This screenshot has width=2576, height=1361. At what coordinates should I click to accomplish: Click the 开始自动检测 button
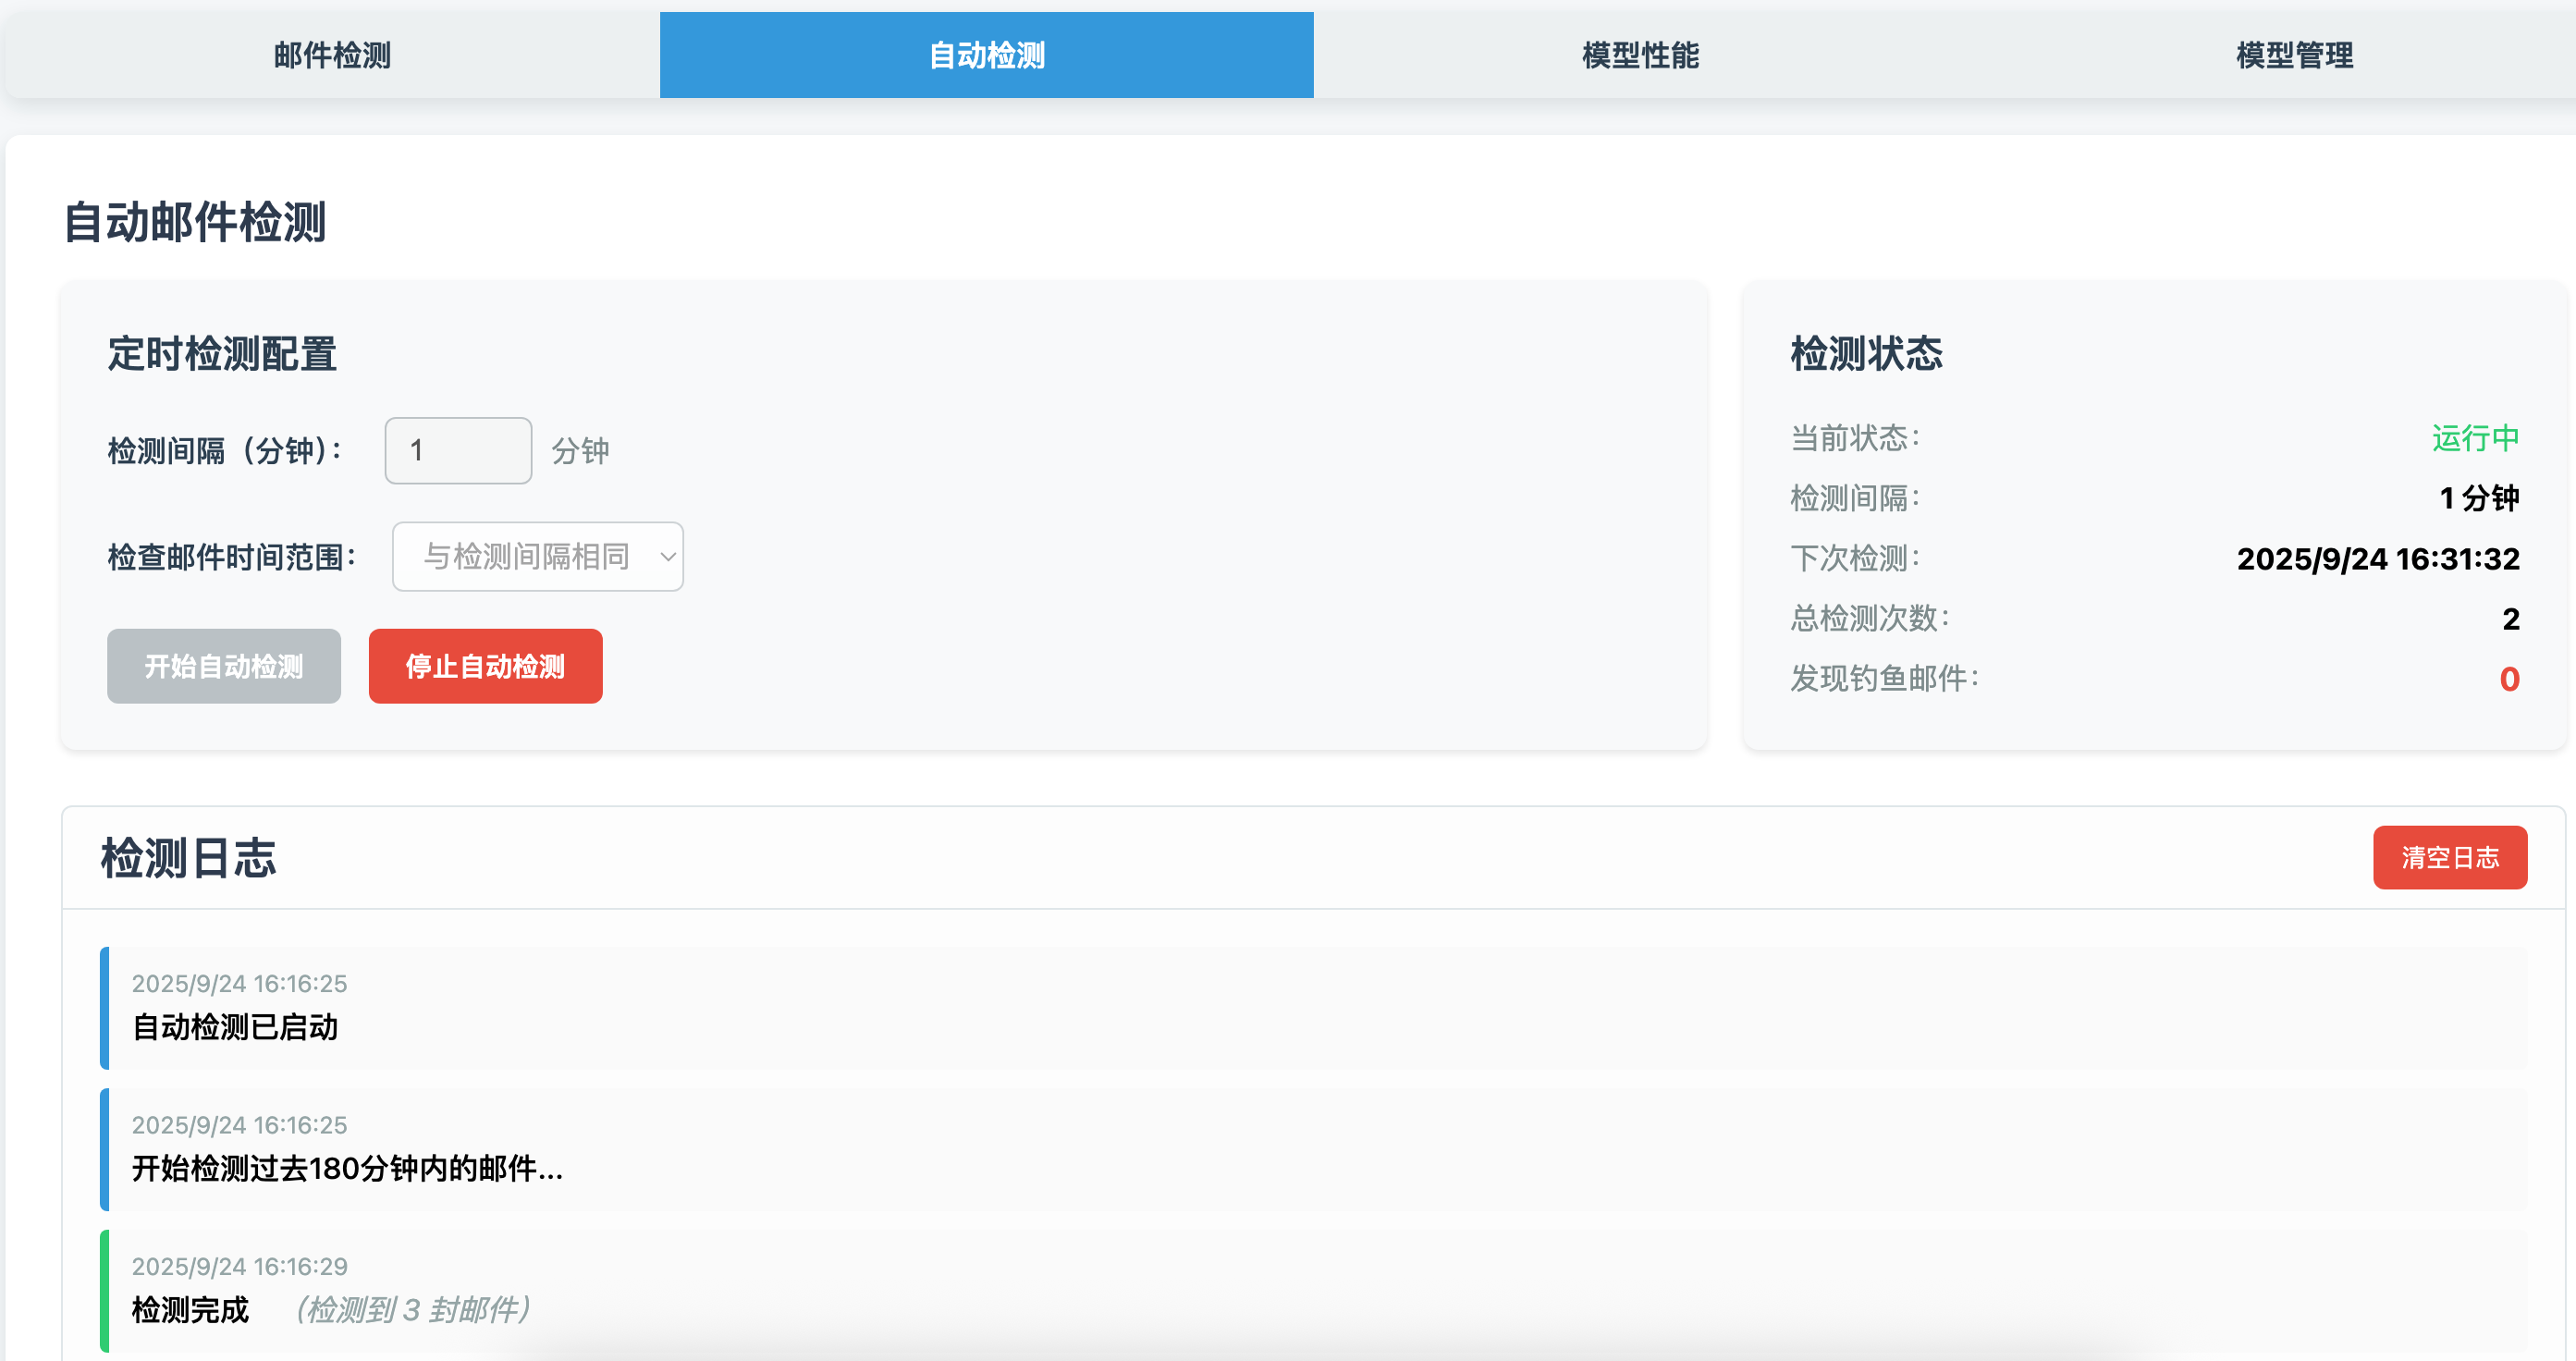224,666
